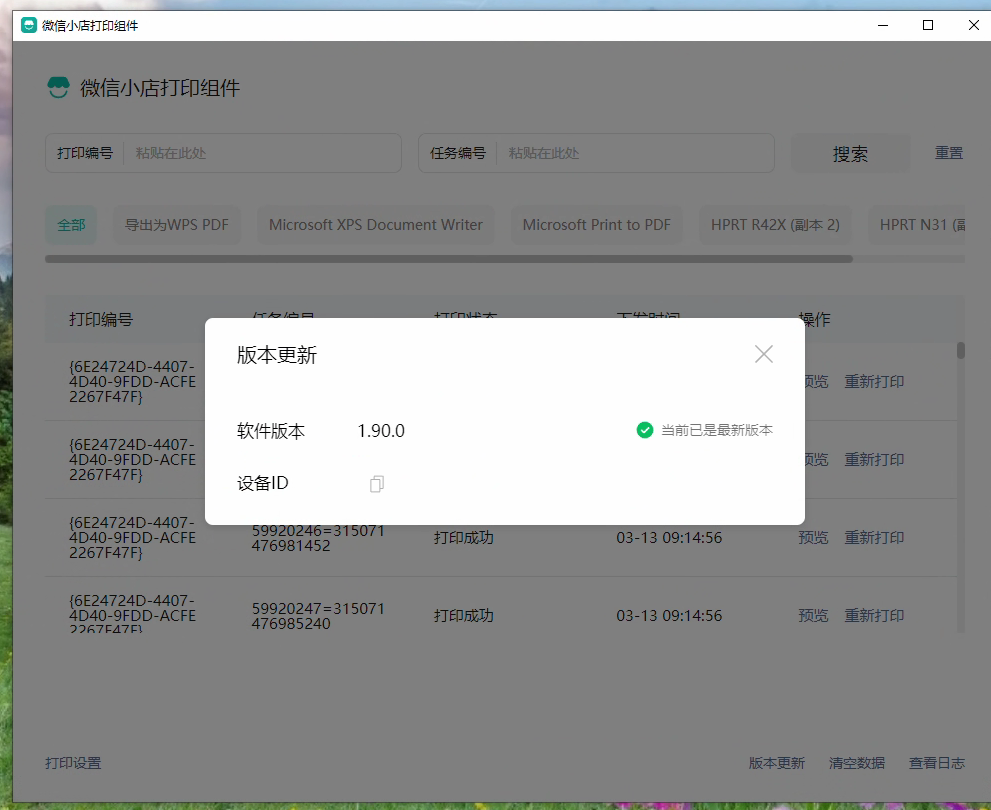Click 清空数据 at the bottom
991x810 pixels.
pyautogui.click(x=857, y=763)
